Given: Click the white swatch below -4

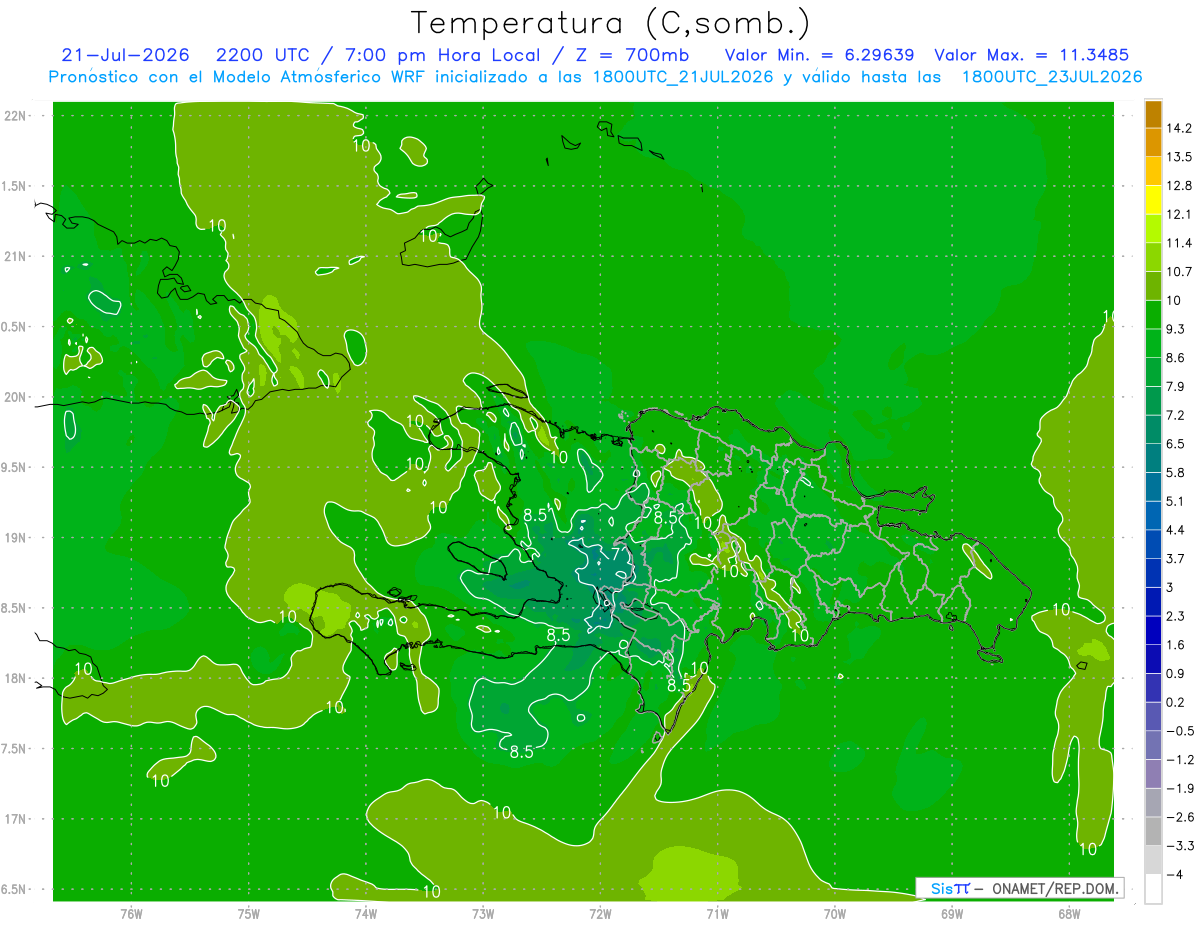Looking at the screenshot, I should [1153, 889].
